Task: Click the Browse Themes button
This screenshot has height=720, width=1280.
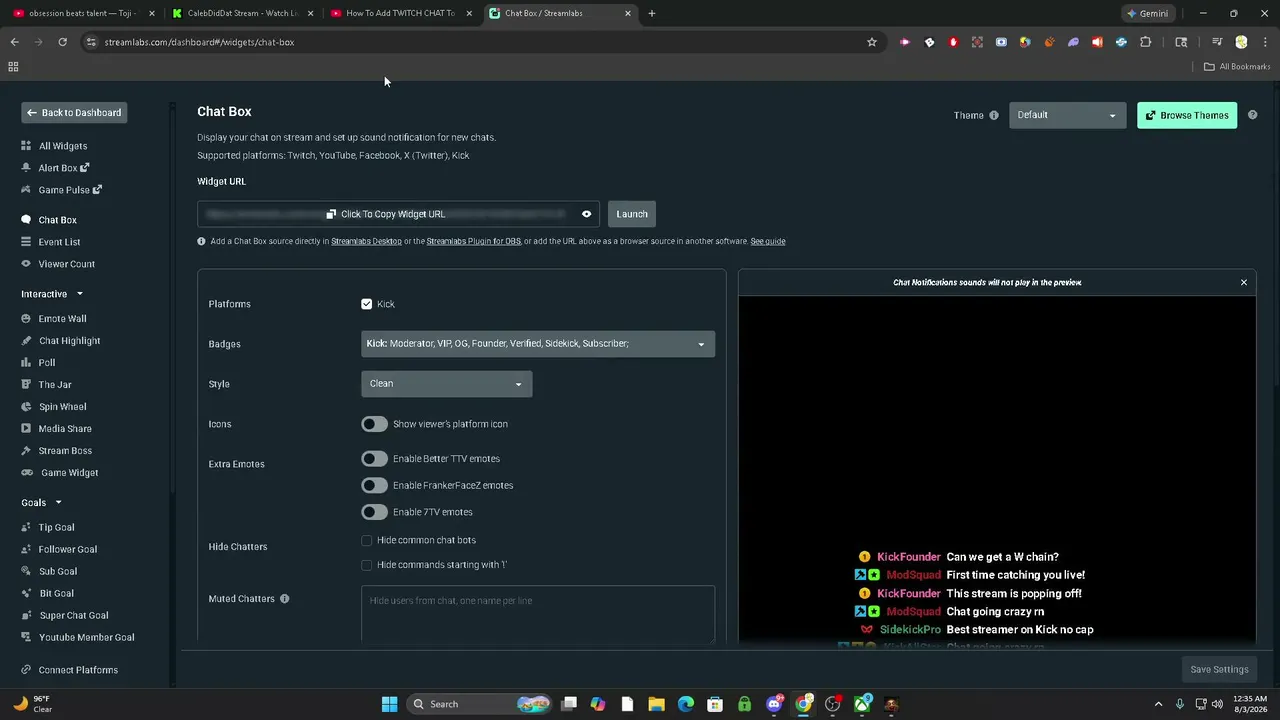Action: point(1187,115)
